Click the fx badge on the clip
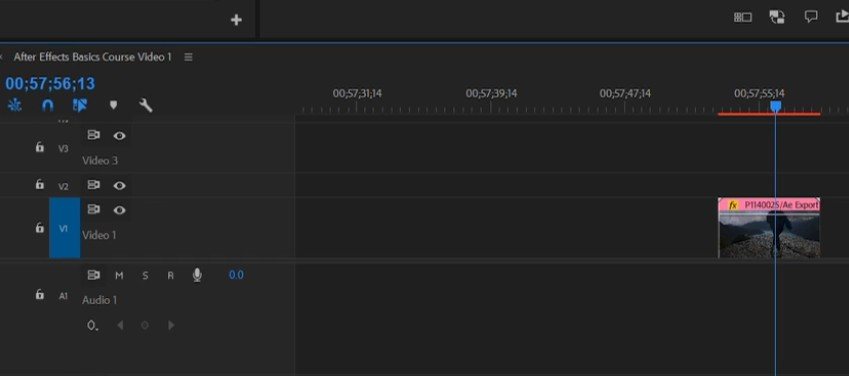Image resolution: width=849 pixels, height=376 pixels. click(x=733, y=205)
